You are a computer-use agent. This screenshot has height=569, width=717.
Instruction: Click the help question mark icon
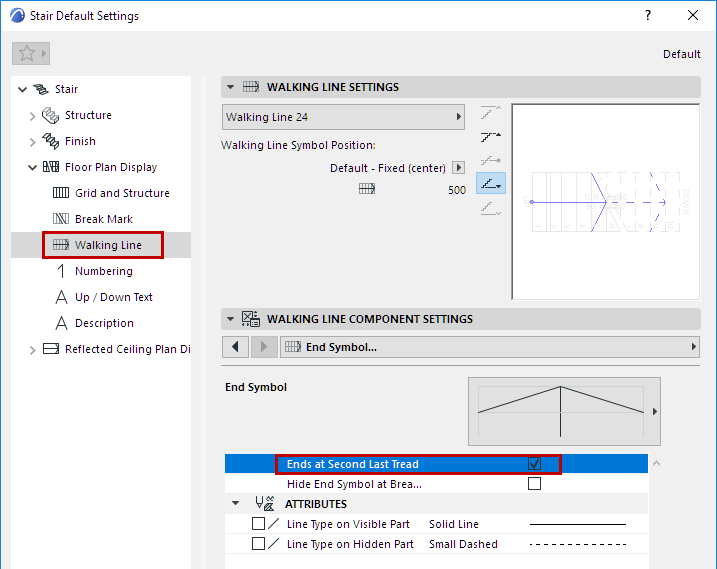[648, 15]
